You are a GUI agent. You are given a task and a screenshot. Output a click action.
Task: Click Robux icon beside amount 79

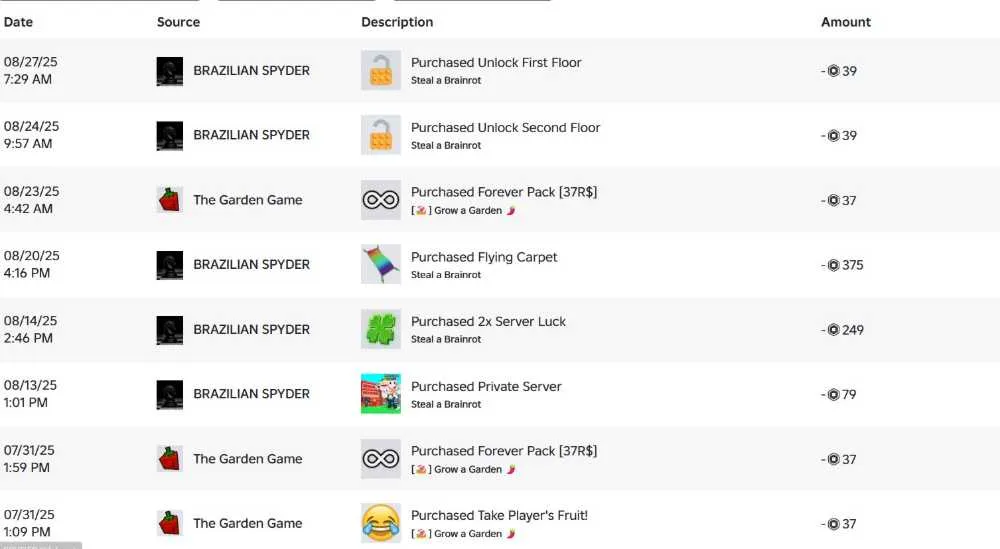tap(833, 394)
